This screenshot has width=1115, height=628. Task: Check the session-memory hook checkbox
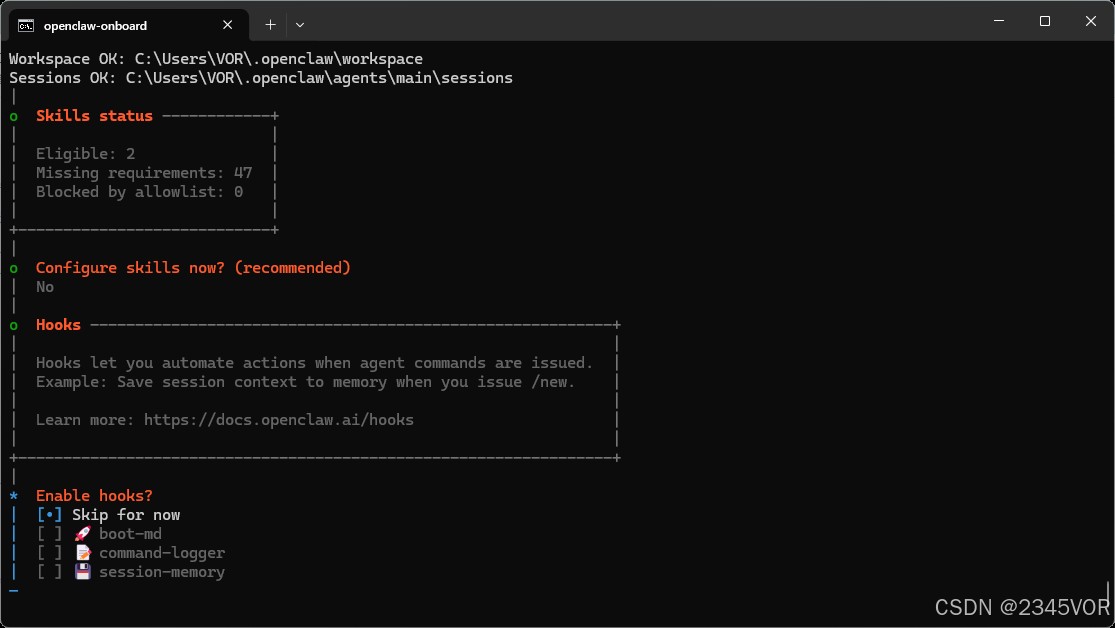[49, 572]
